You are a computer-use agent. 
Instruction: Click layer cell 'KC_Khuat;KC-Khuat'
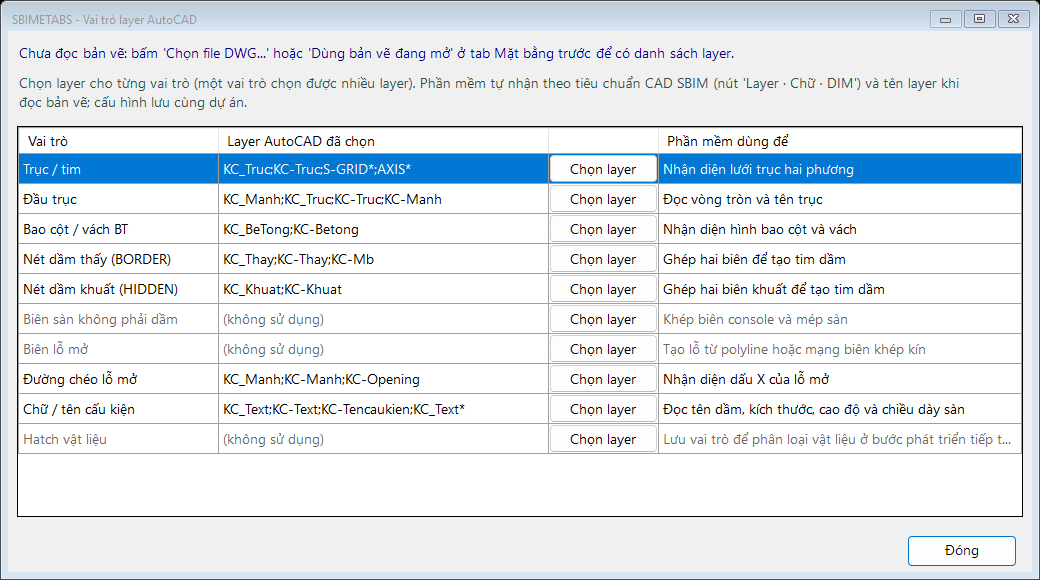[x=383, y=289]
